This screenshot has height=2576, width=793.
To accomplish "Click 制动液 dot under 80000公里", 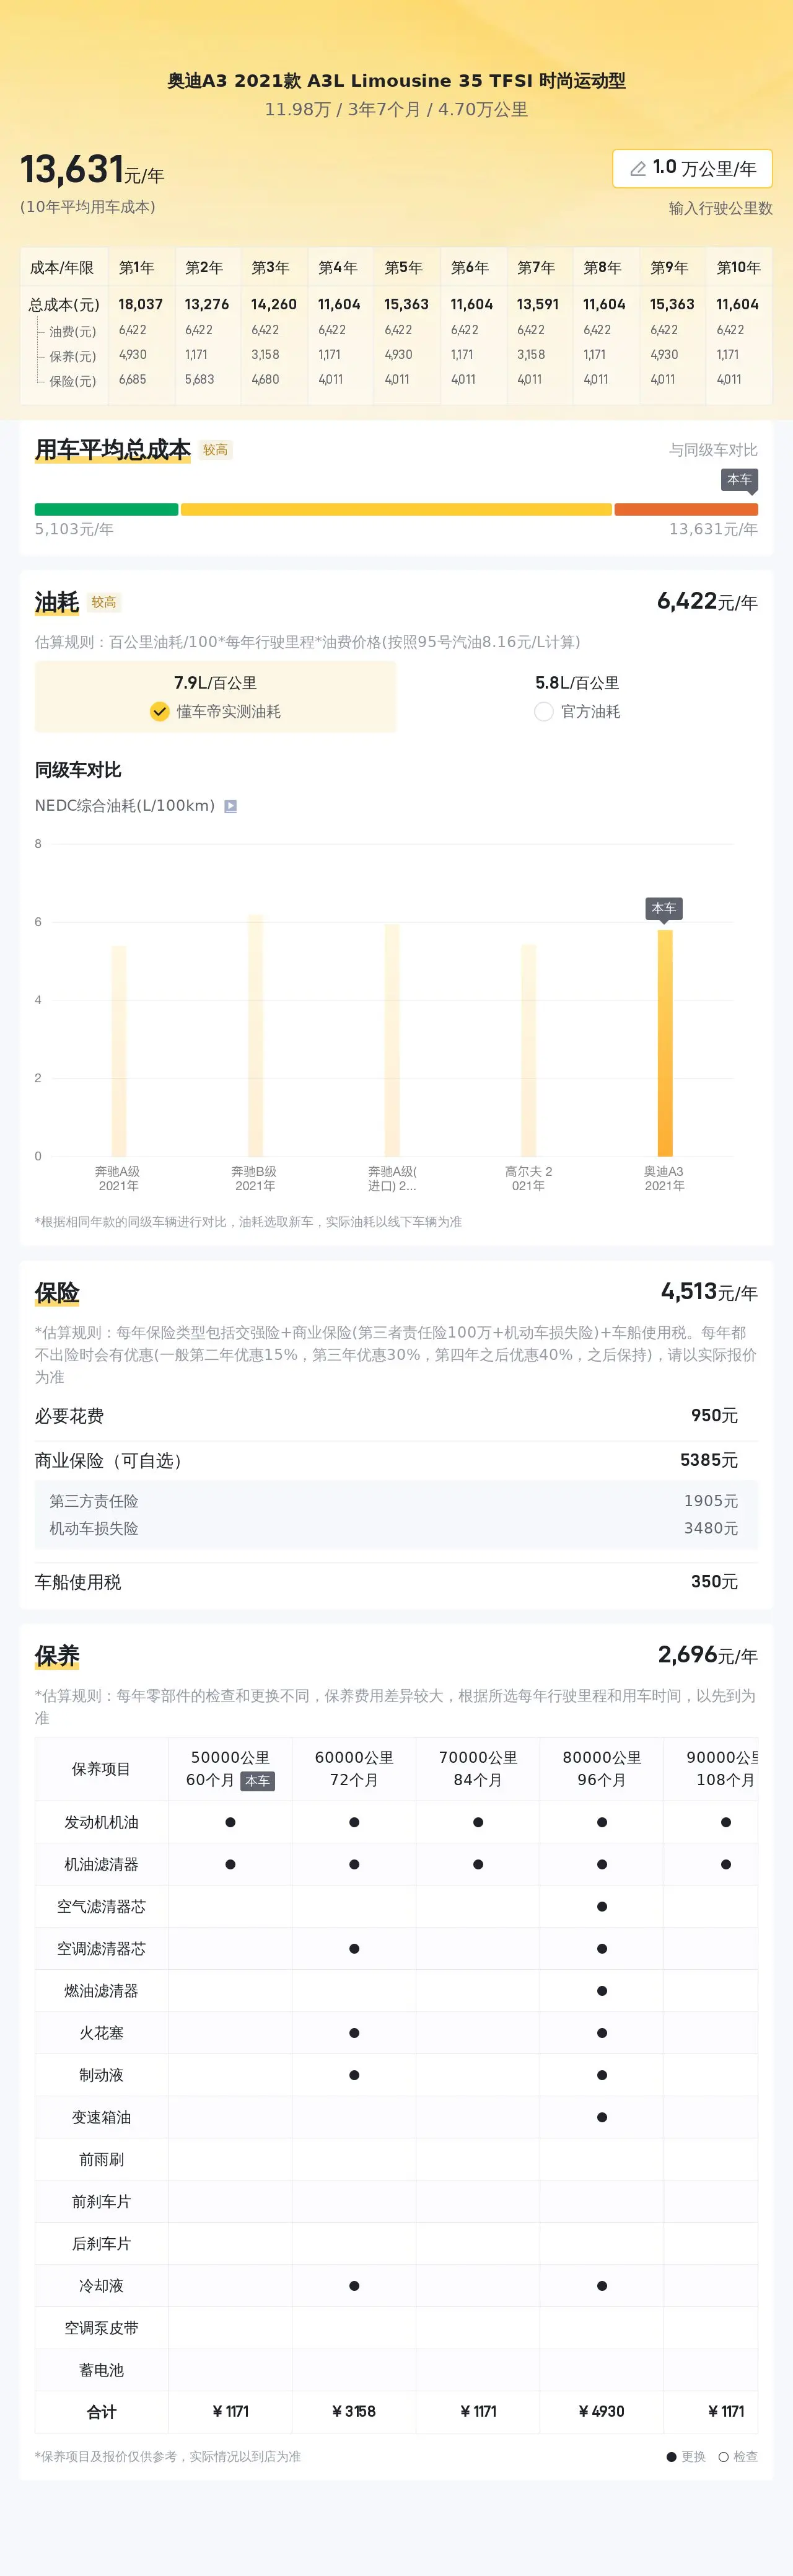I will coord(602,2074).
